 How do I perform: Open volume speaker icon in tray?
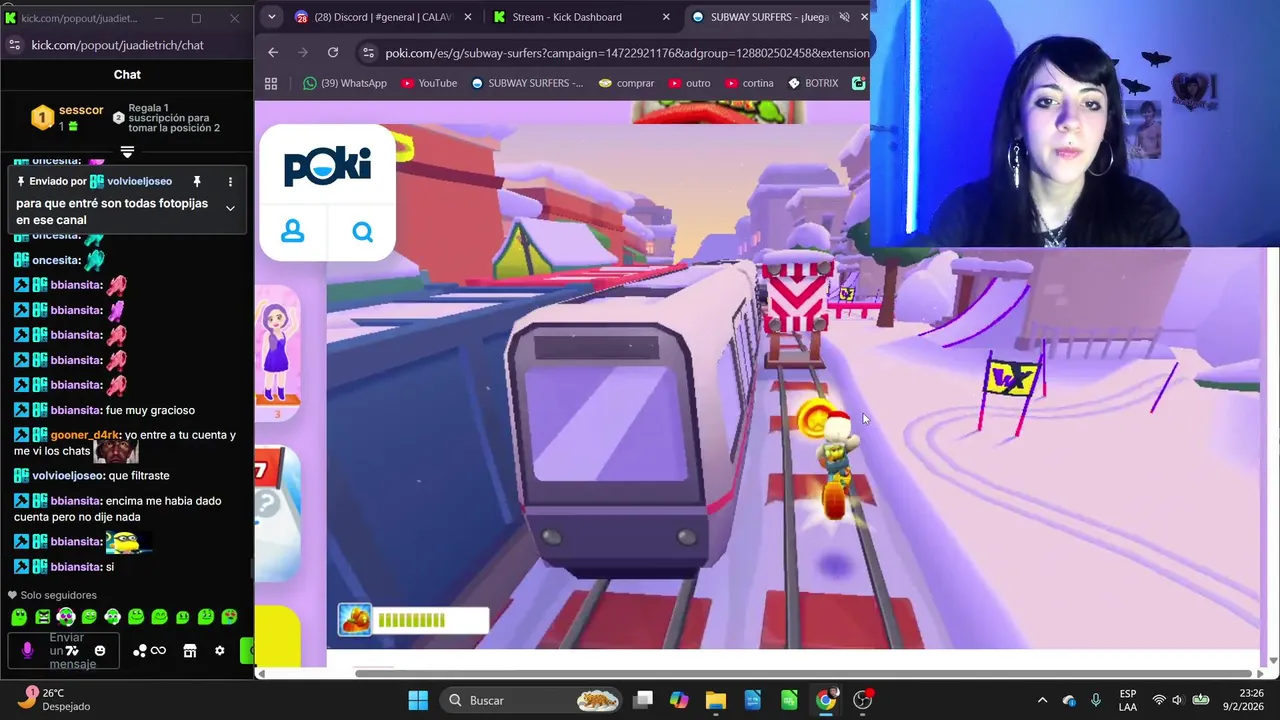click(1178, 700)
